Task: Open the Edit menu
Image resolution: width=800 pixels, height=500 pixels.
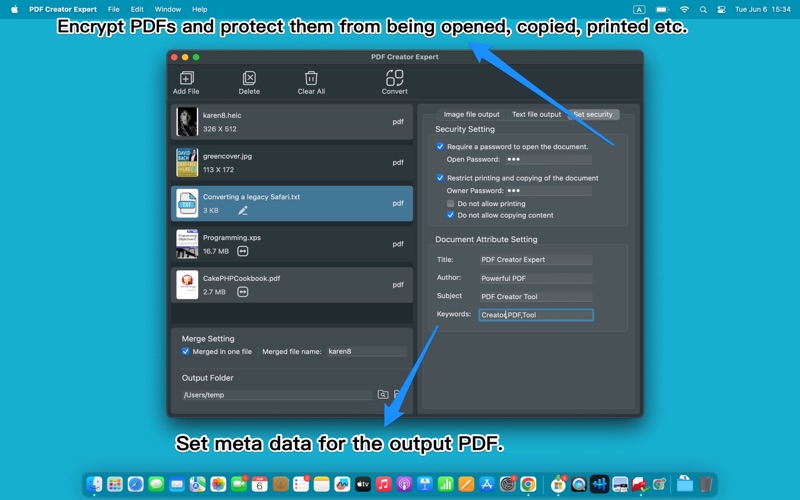Action: (137, 9)
